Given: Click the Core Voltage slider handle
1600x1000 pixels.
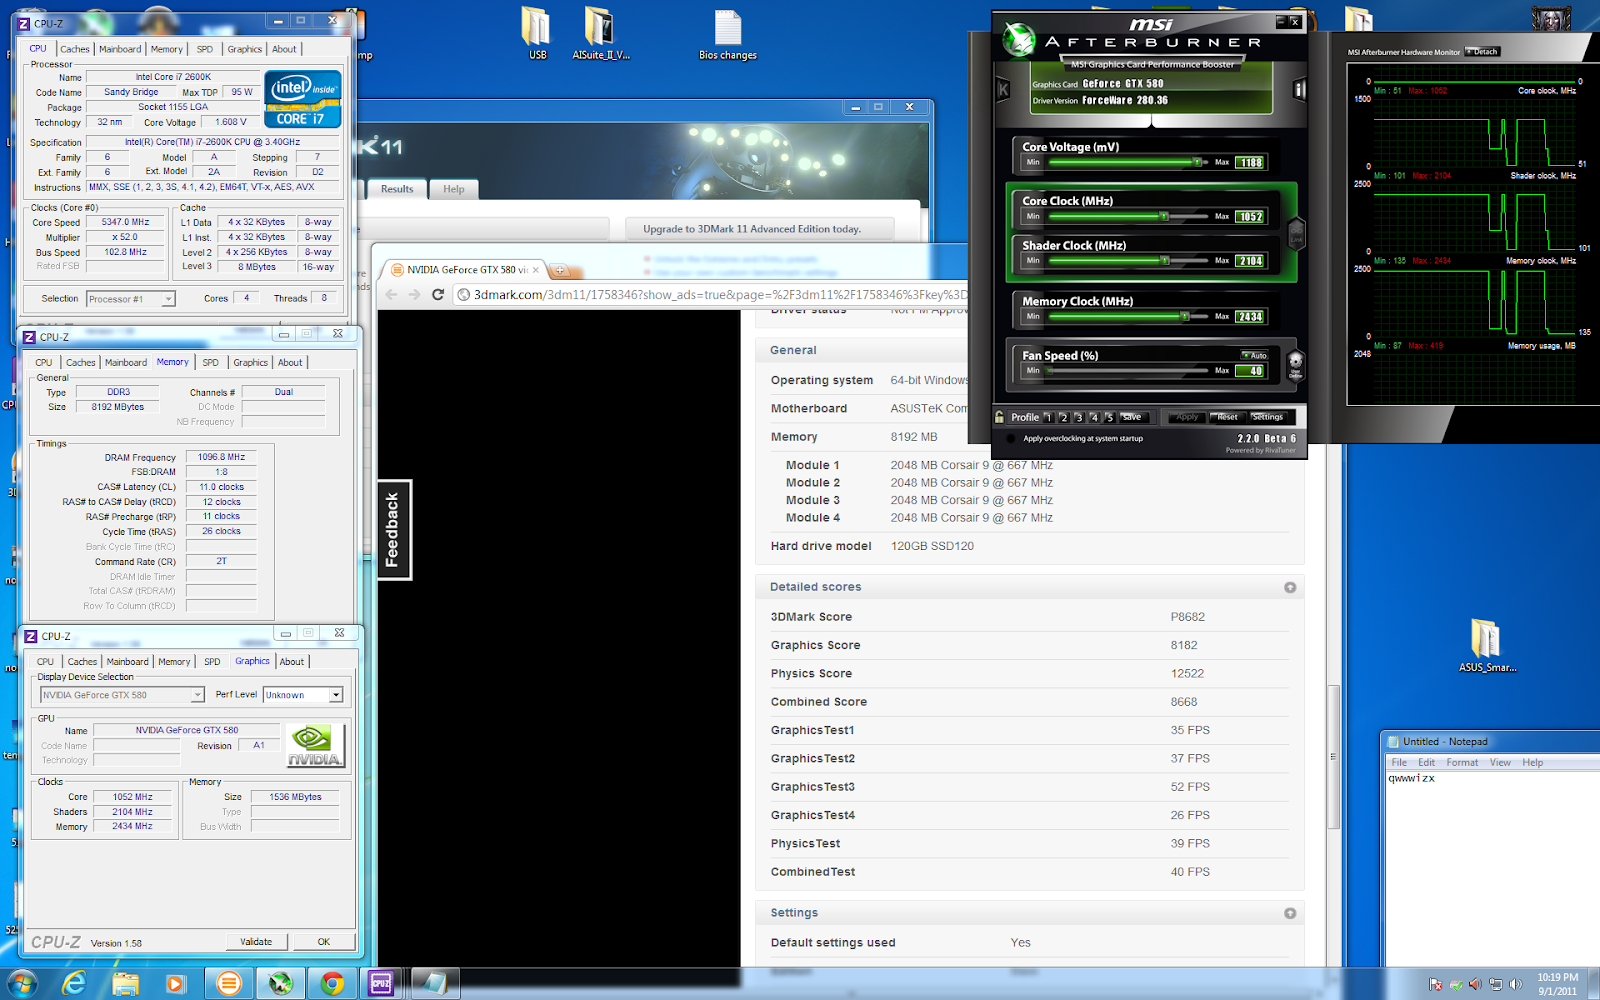Looking at the screenshot, I should click(x=1197, y=162).
